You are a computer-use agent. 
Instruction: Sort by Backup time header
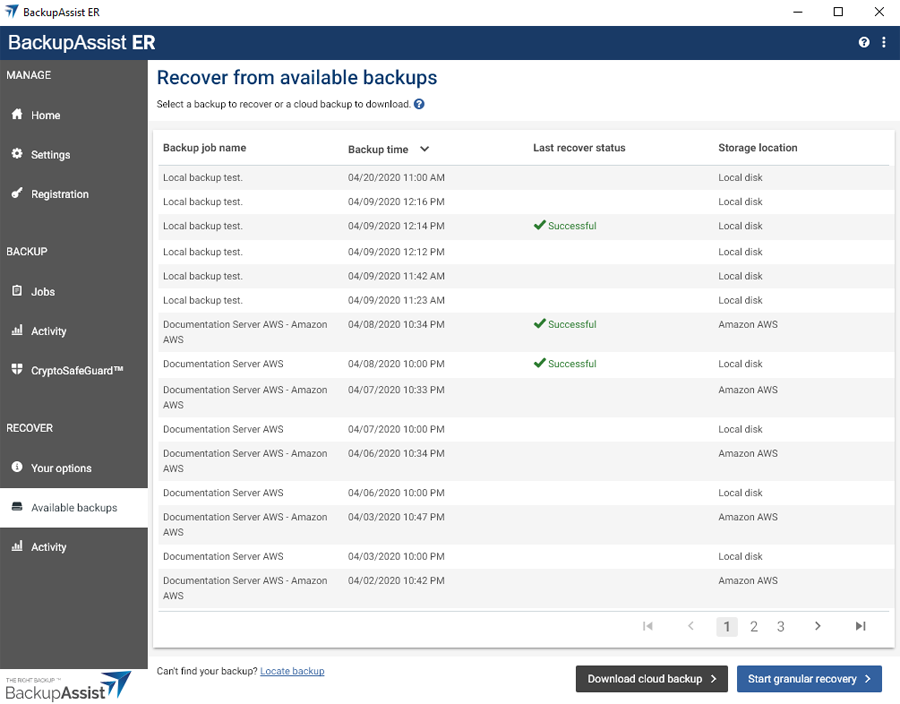(x=378, y=149)
